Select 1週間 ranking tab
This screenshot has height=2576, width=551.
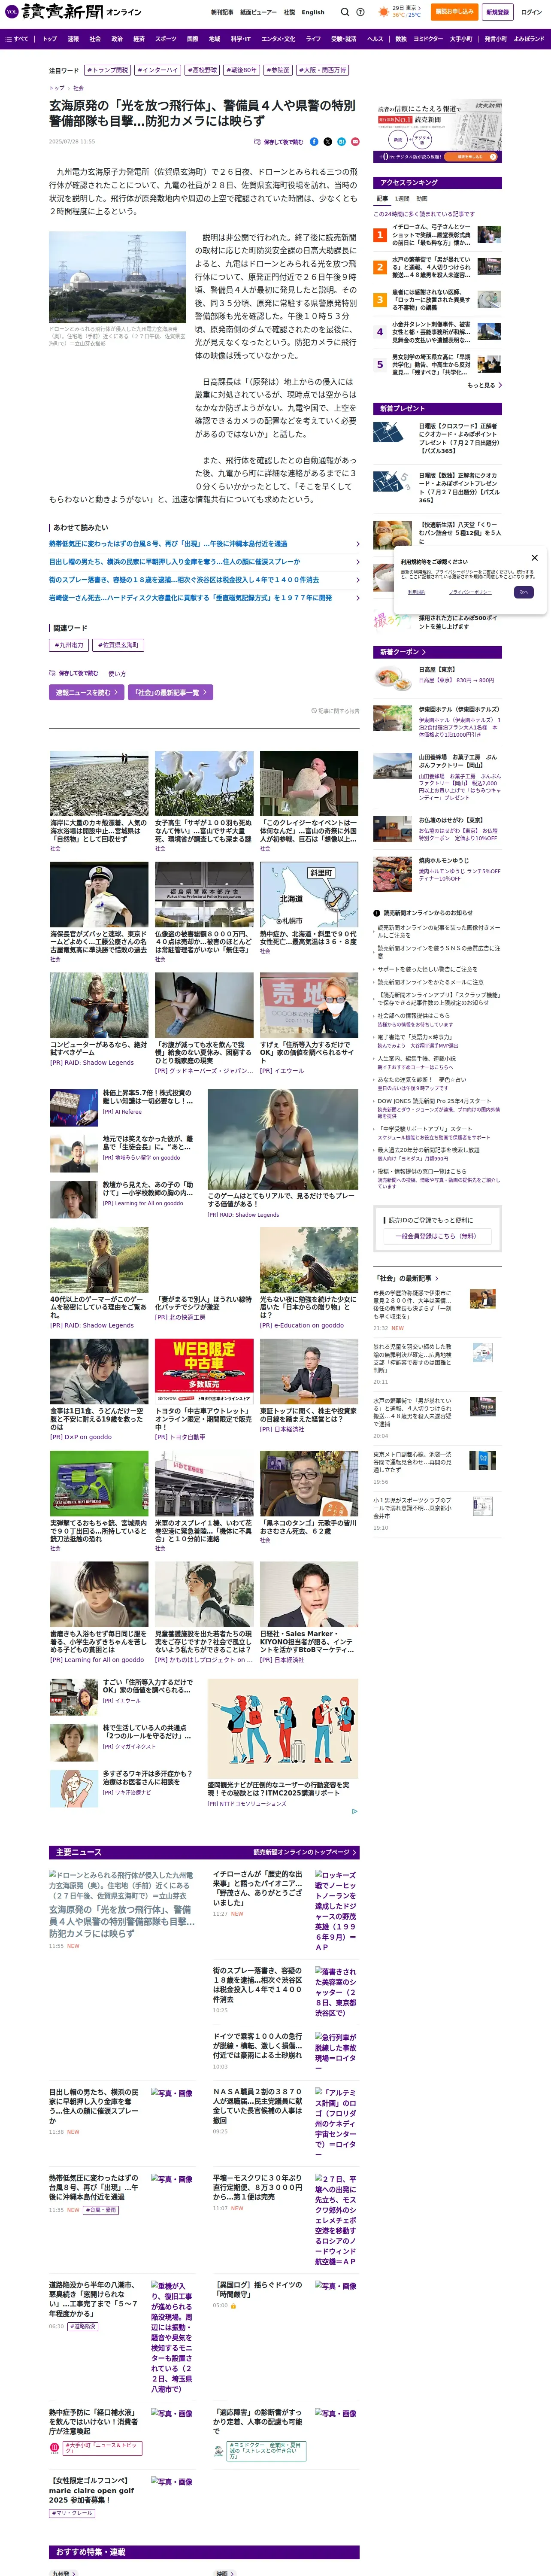[x=402, y=199]
